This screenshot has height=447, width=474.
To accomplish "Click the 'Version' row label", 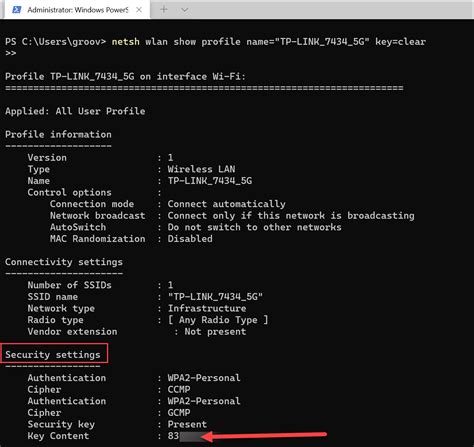I will click(47, 158).
